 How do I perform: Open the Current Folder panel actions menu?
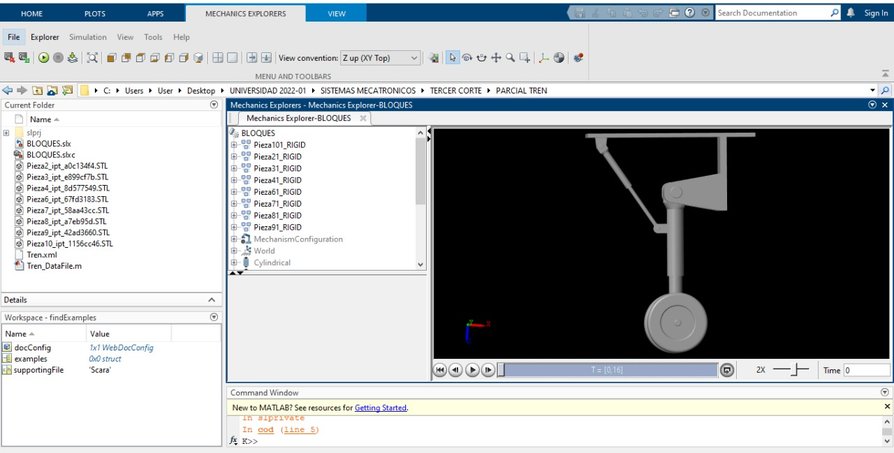coord(214,105)
